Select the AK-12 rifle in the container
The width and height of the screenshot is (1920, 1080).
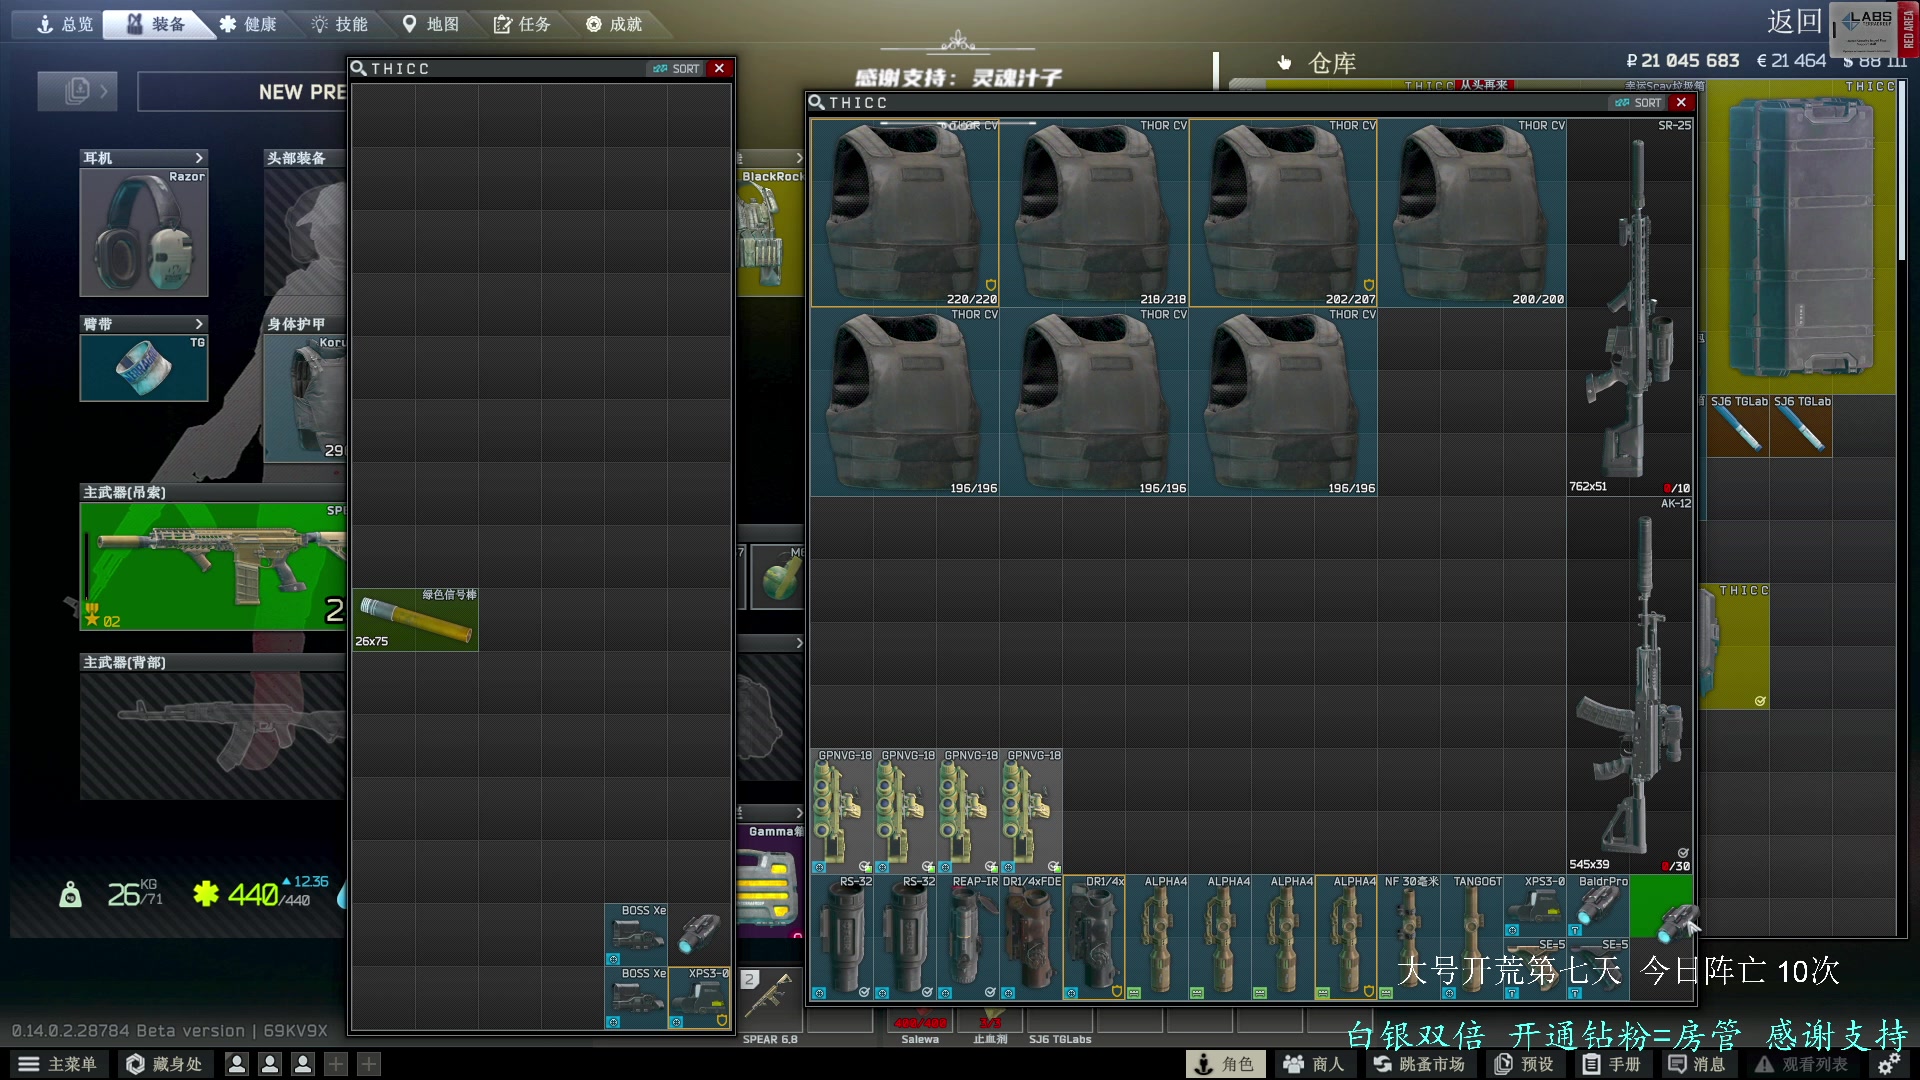click(x=1630, y=685)
